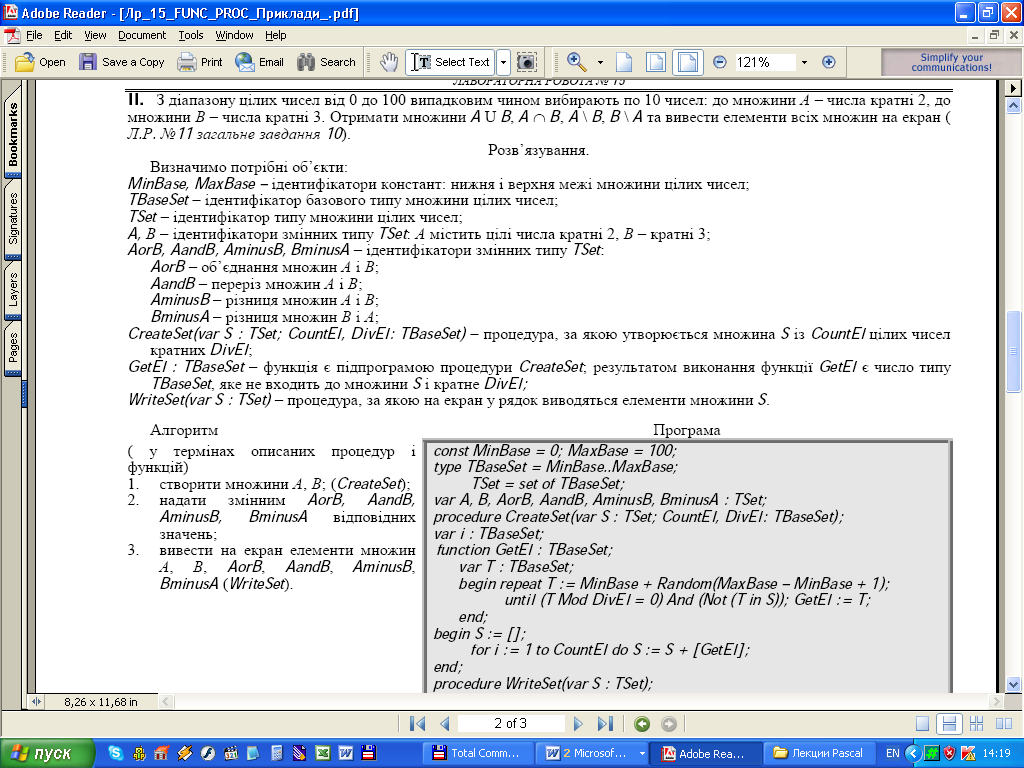Open the Layers side panel tab
This screenshot has width=1024, height=768.
[x=13, y=289]
